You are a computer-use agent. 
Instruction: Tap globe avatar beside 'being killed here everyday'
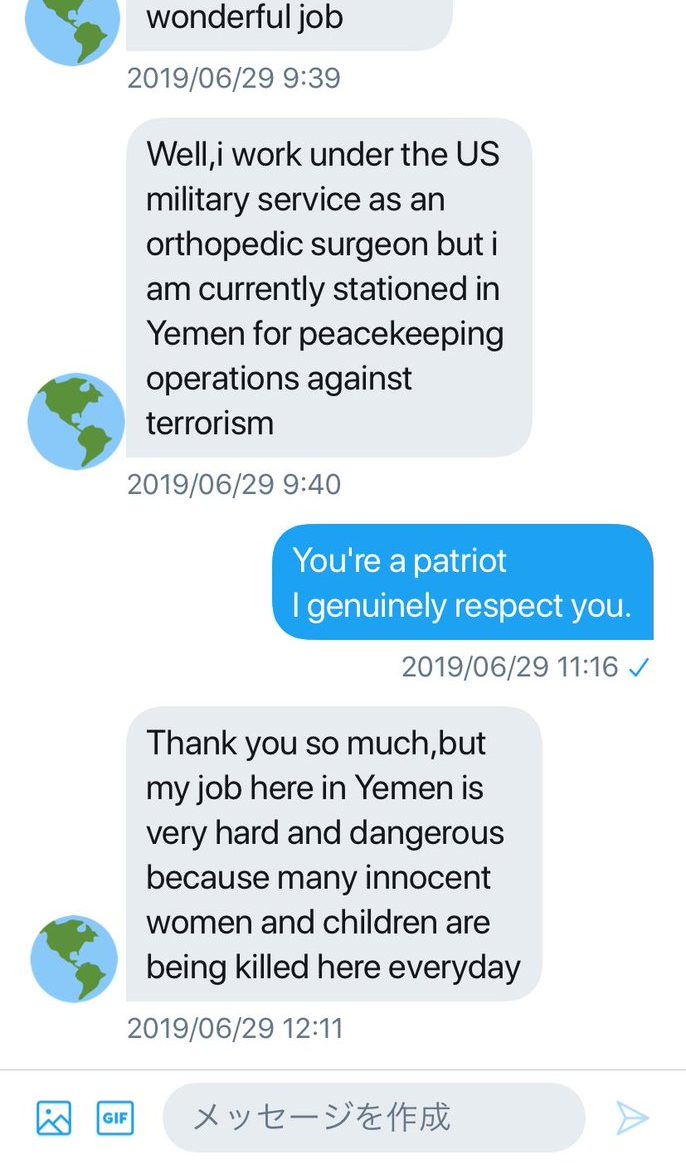coord(75,959)
